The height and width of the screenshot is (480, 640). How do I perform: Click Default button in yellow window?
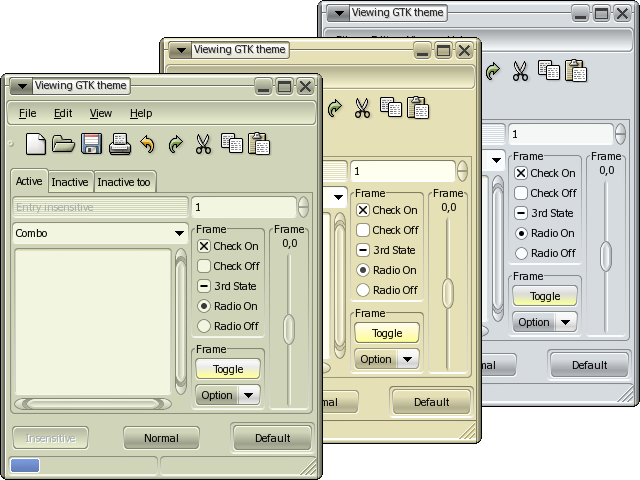point(431,402)
